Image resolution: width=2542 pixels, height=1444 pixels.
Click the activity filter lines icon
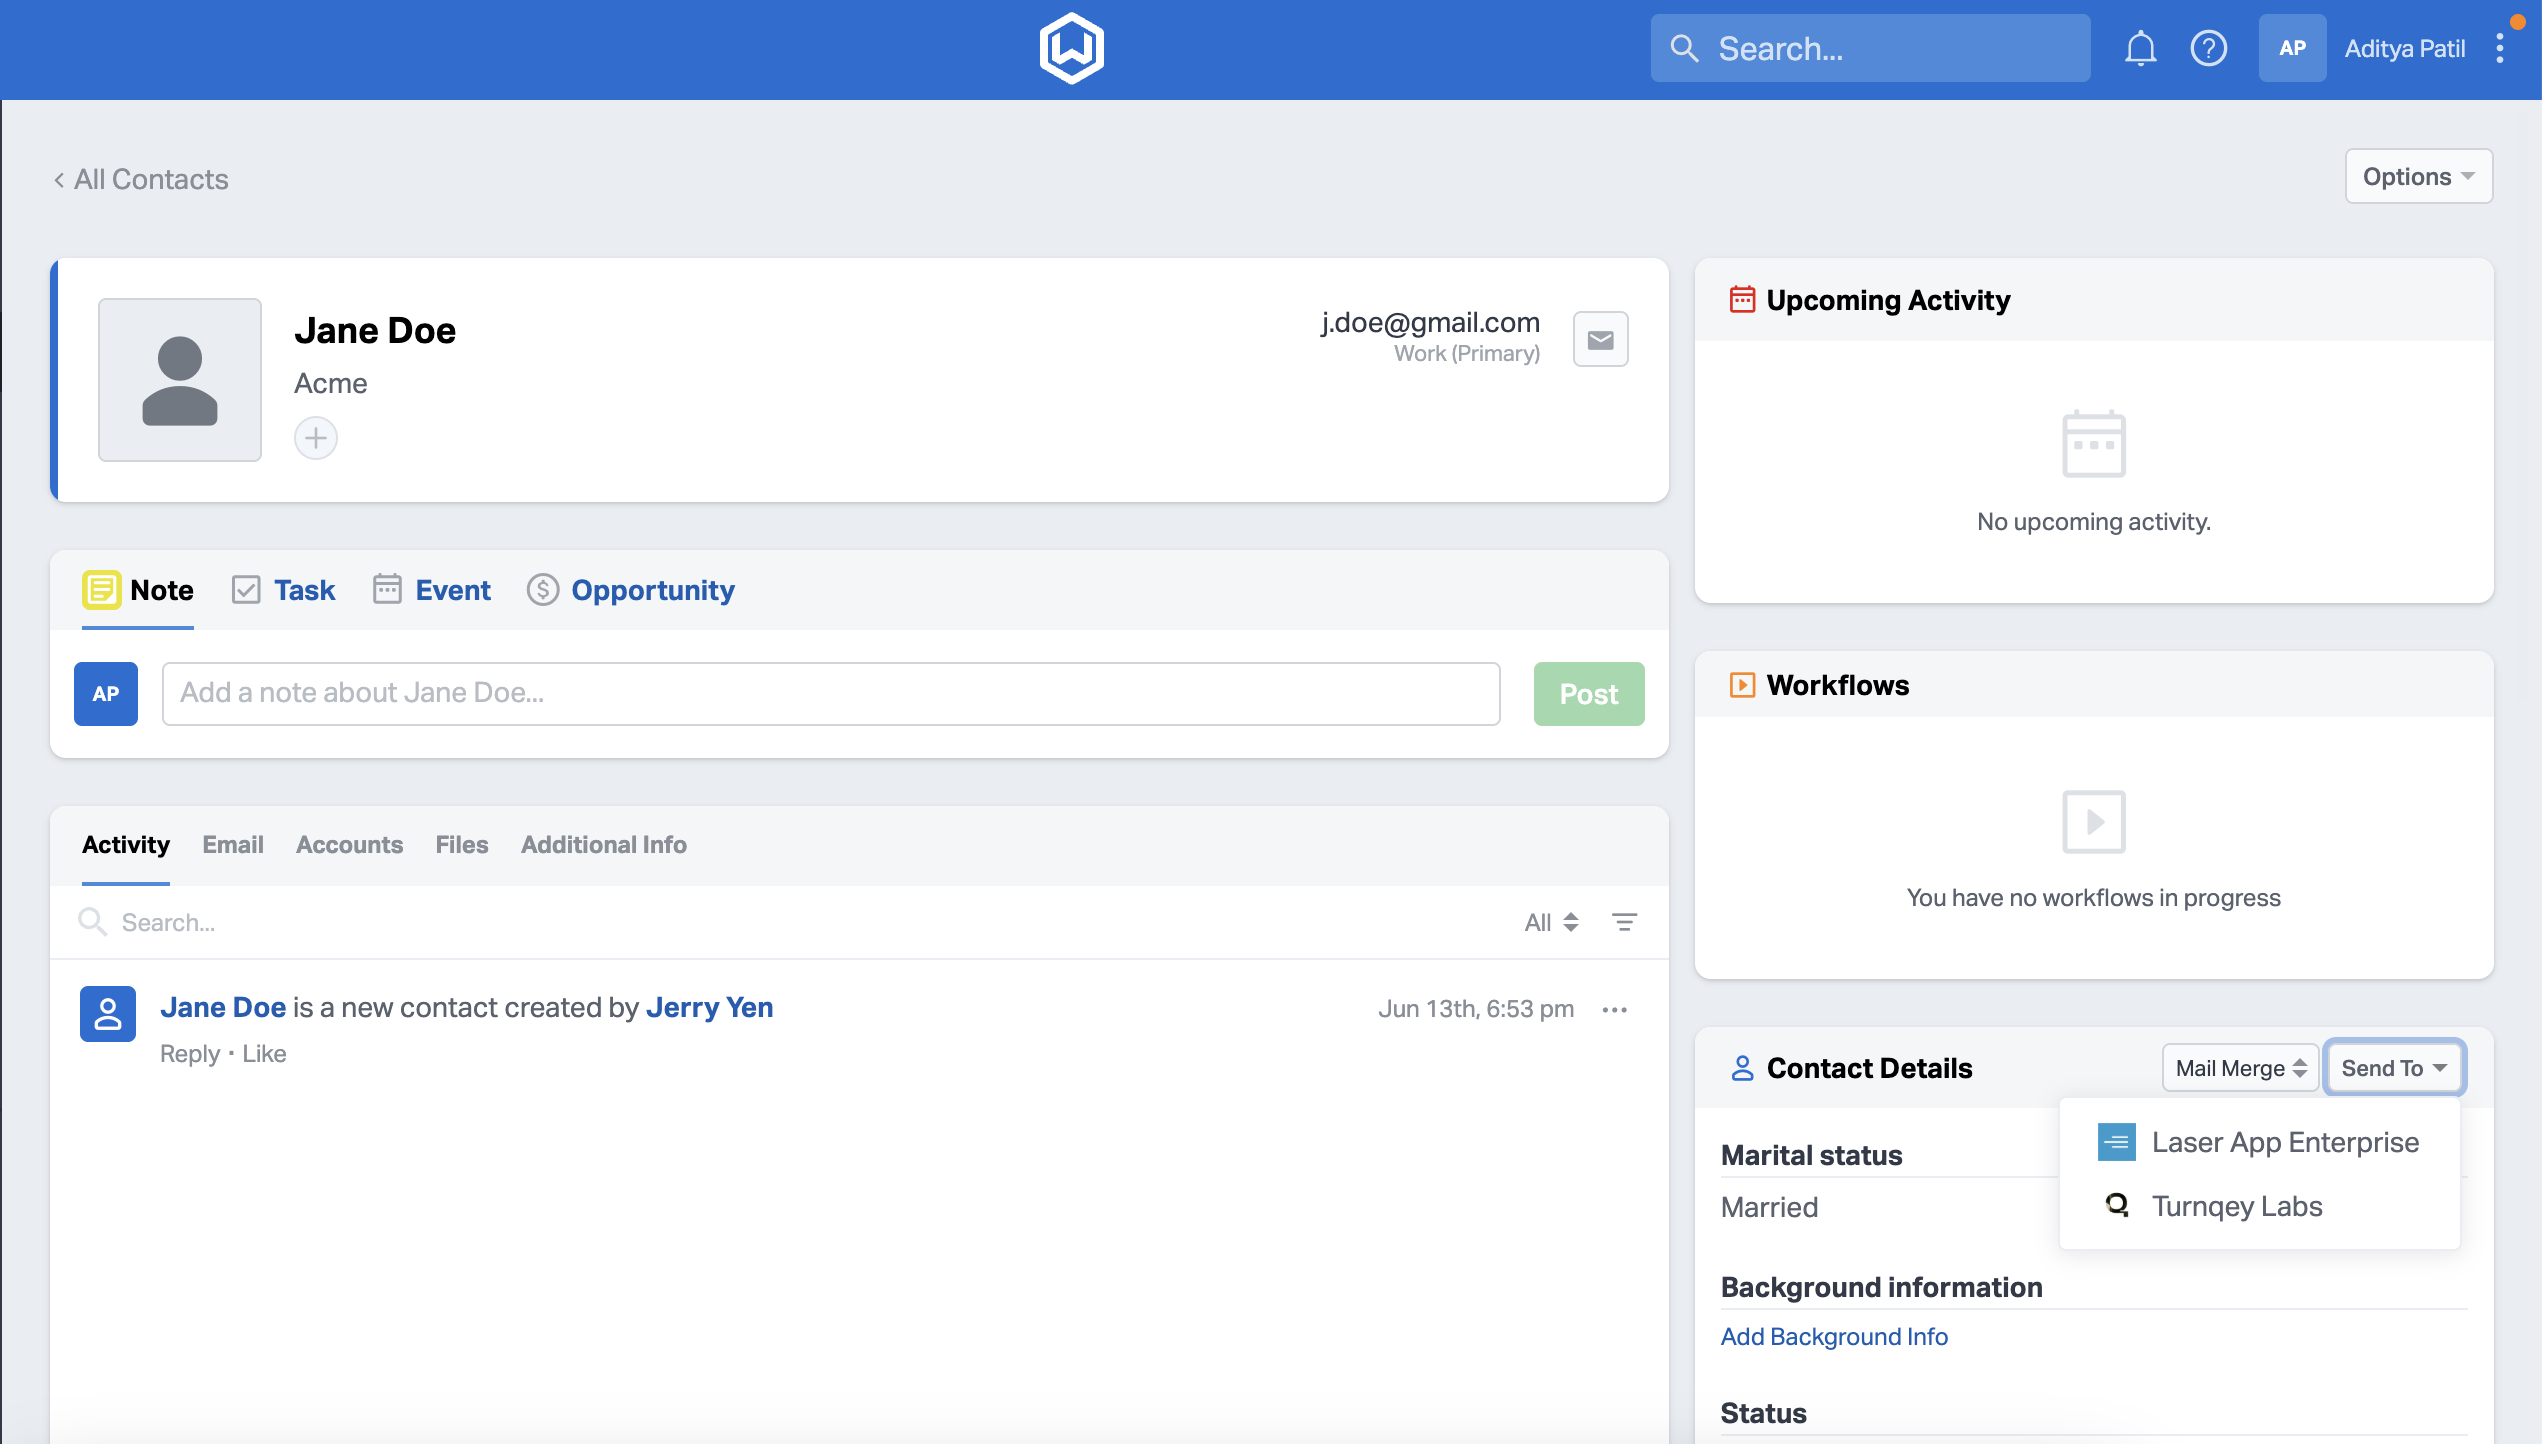click(x=1624, y=922)
